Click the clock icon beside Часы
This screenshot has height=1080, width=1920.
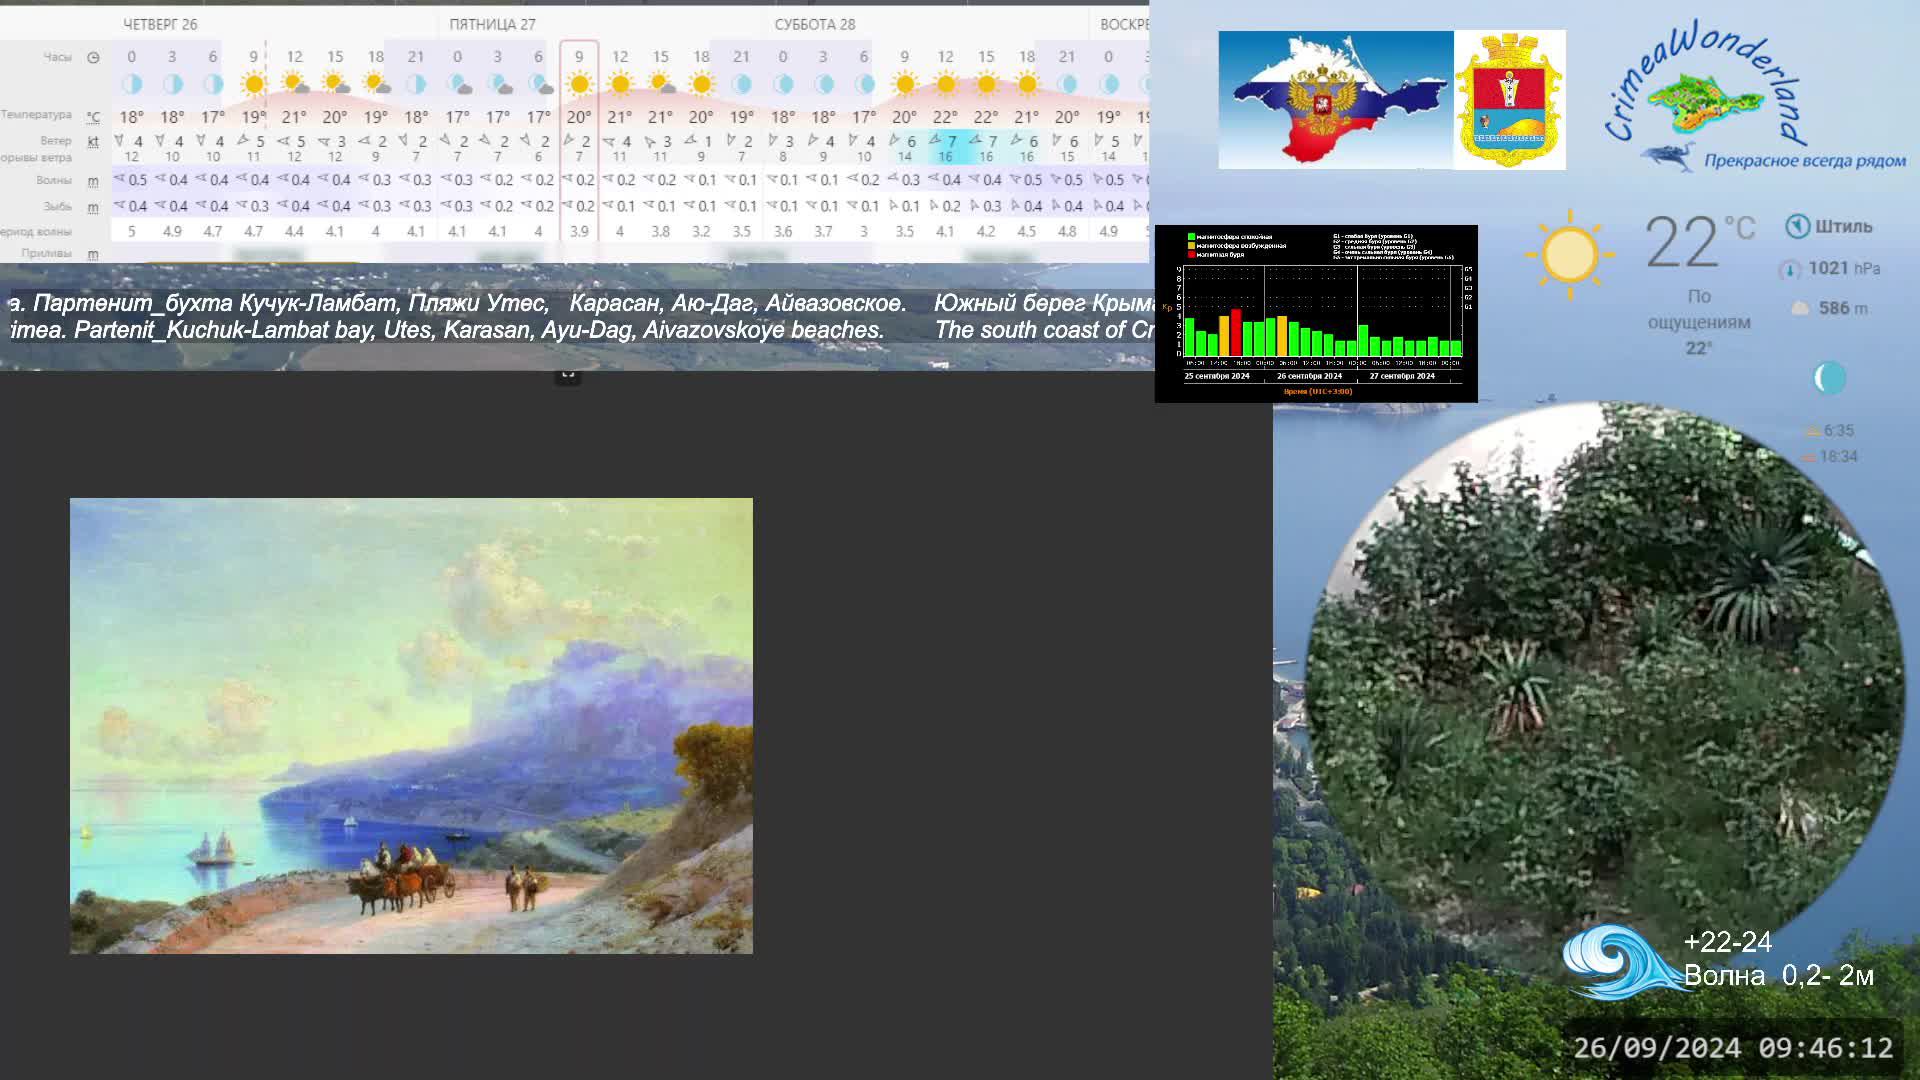click(93, 57)
